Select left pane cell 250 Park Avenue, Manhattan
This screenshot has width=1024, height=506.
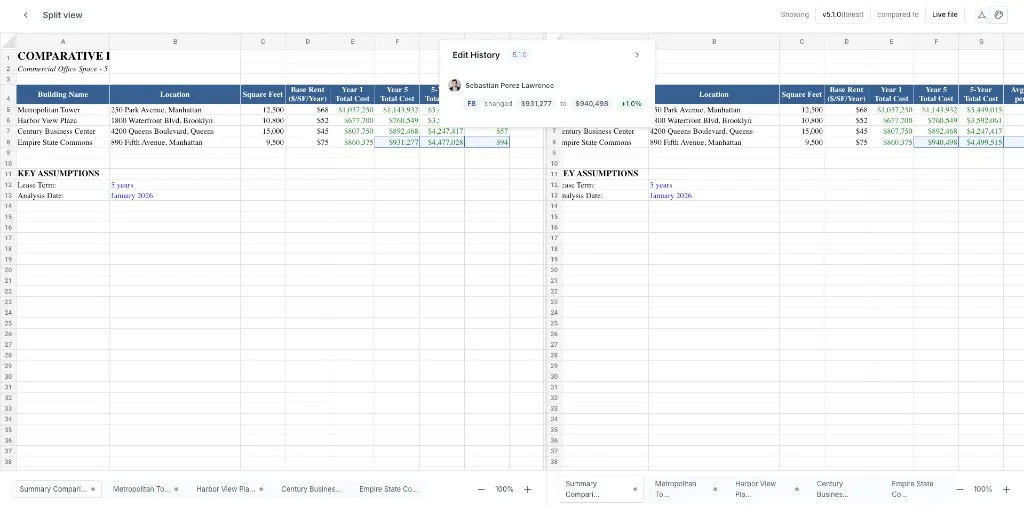pos(175,110)
